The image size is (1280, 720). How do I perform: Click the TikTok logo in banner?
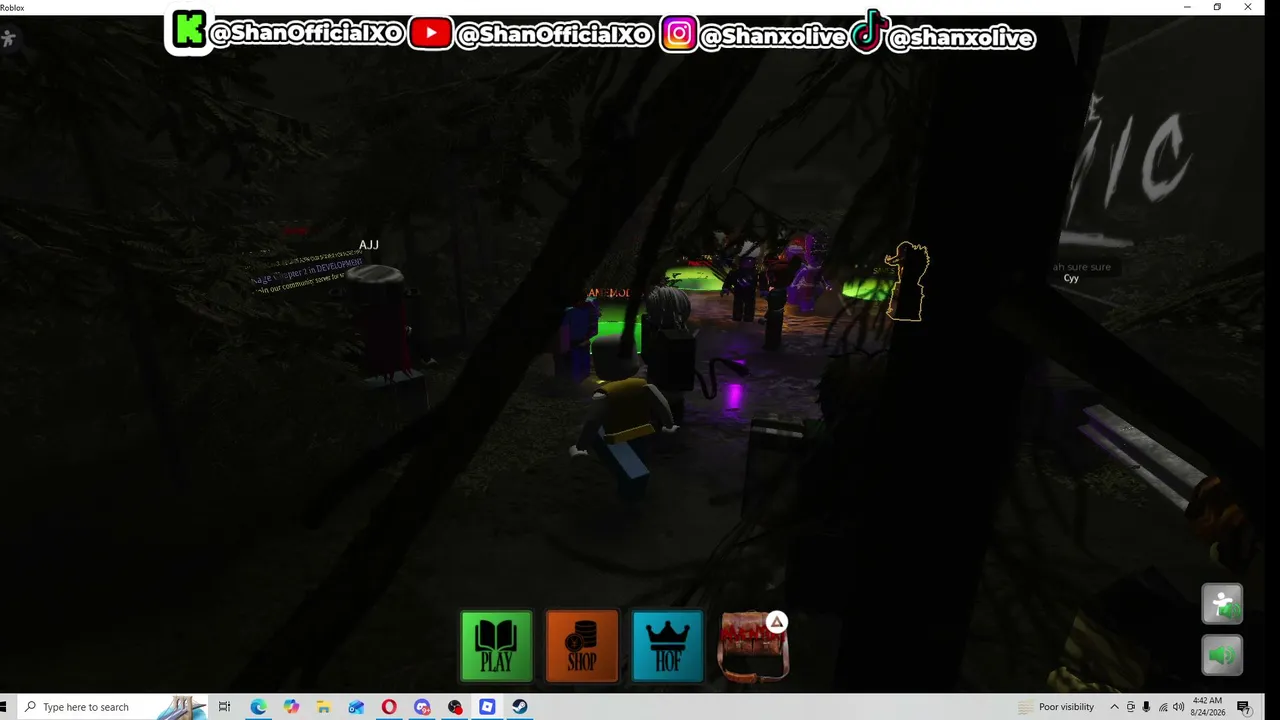coord(869,31)
